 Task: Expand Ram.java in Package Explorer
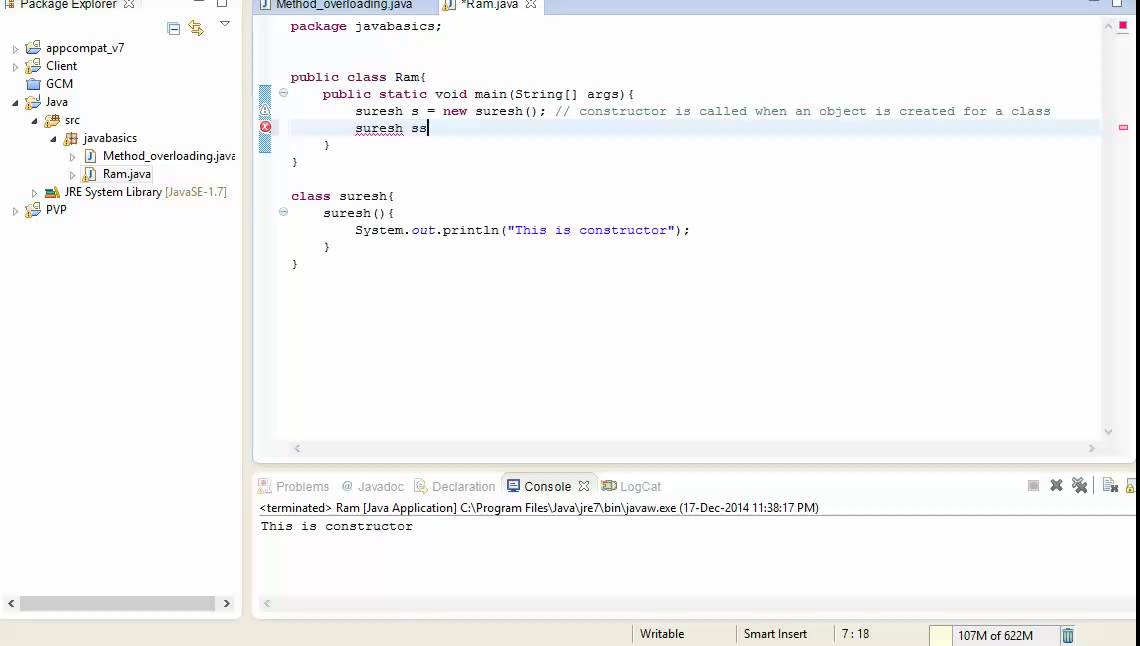point(72,175)
